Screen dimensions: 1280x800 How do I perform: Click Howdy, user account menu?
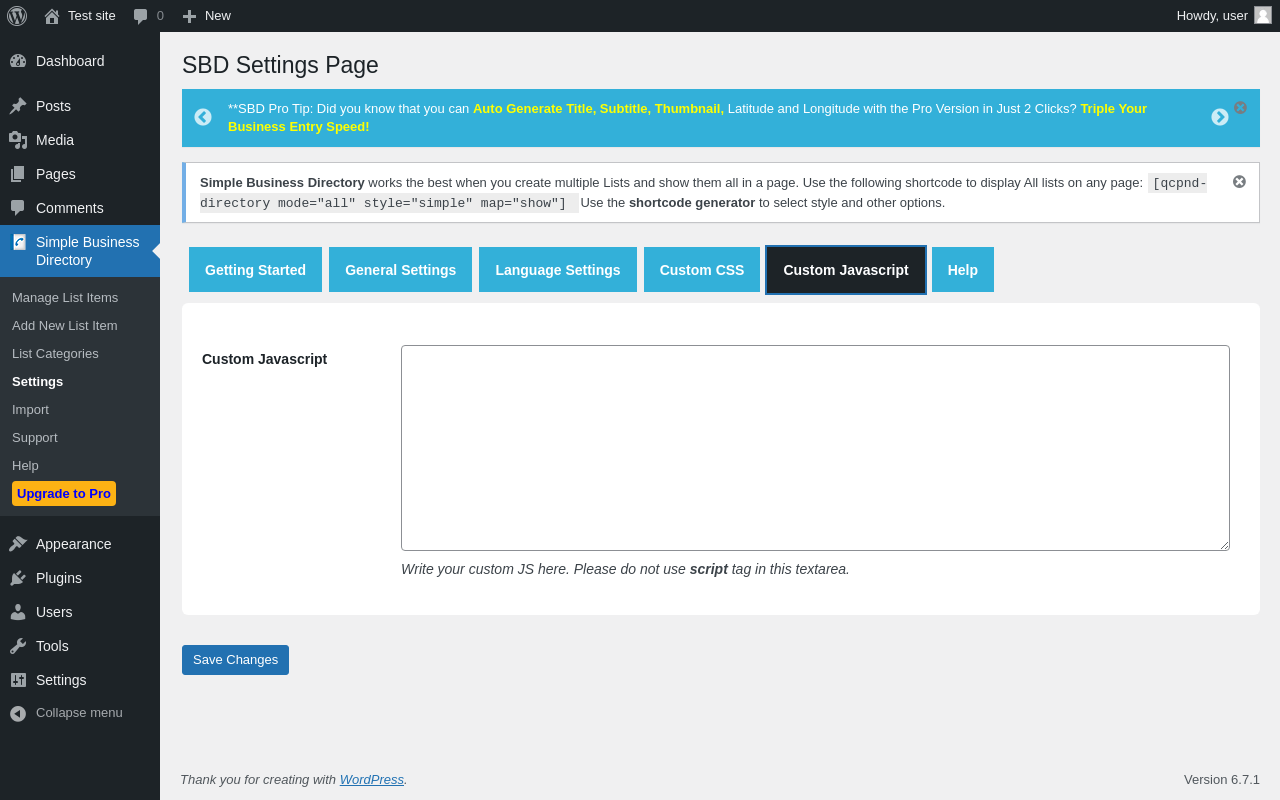click(x=1224, y=16)
